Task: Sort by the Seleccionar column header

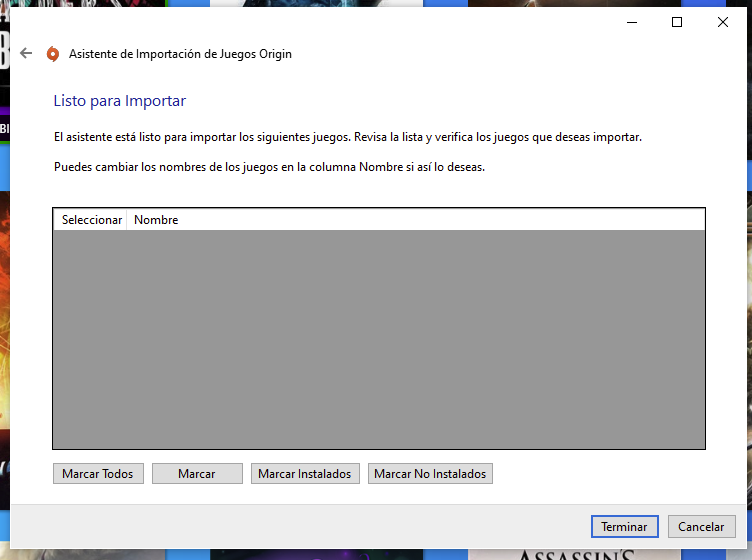Action: pos(90,220)
